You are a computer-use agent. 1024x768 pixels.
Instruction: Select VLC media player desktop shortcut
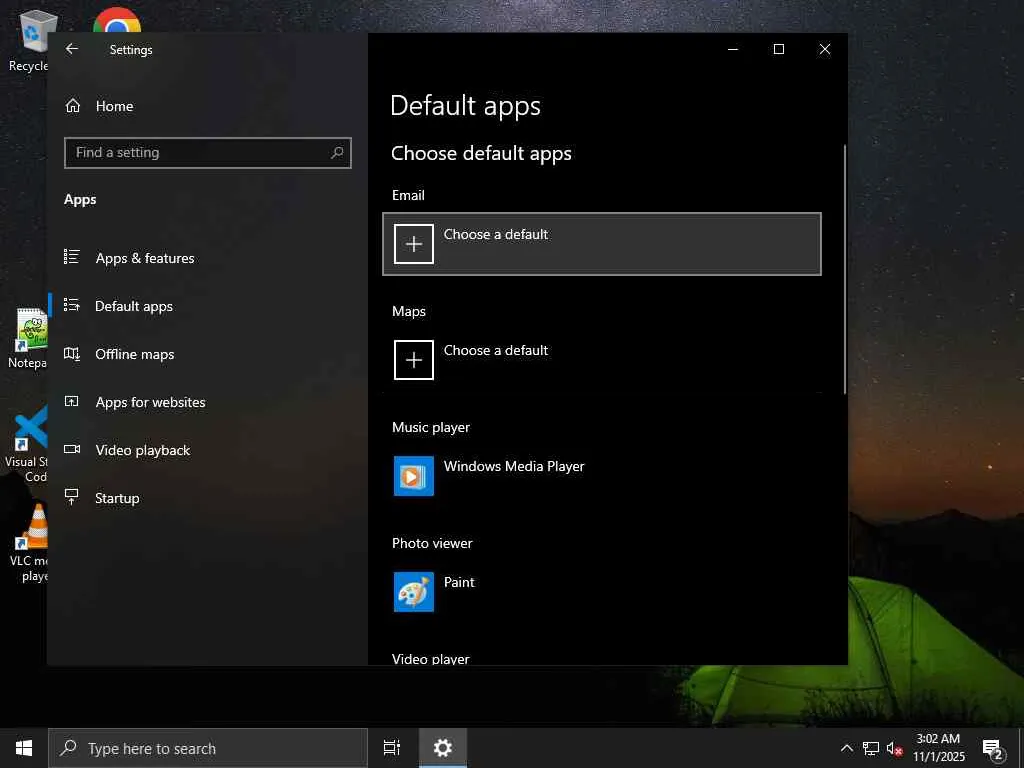(29, 544)
